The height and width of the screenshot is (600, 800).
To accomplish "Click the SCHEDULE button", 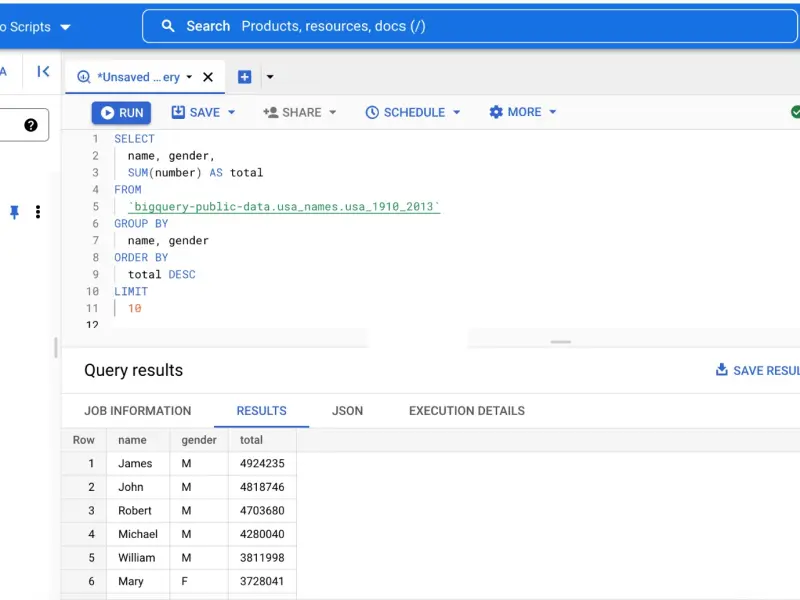I will point(406,112).
